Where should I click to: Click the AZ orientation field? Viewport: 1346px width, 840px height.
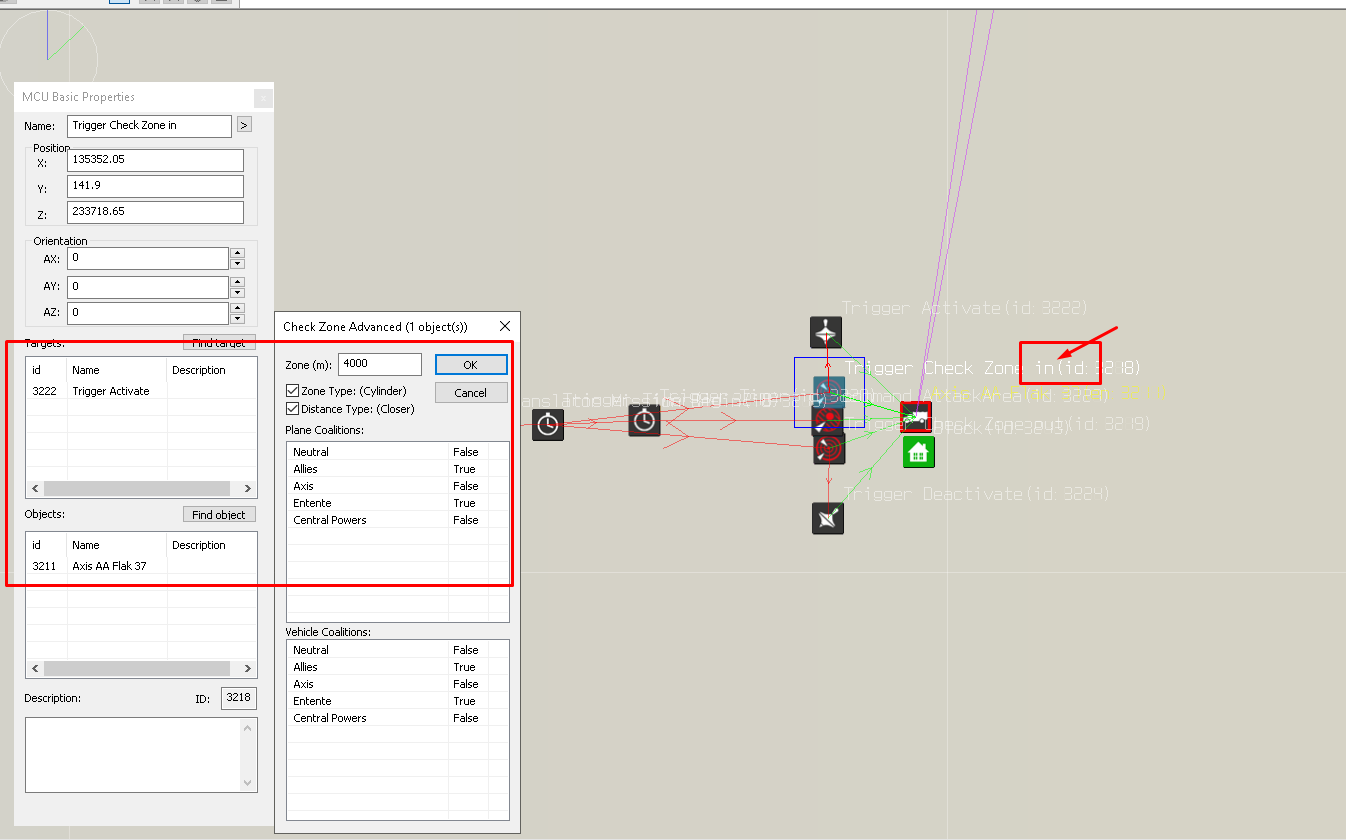pos(148,312)
